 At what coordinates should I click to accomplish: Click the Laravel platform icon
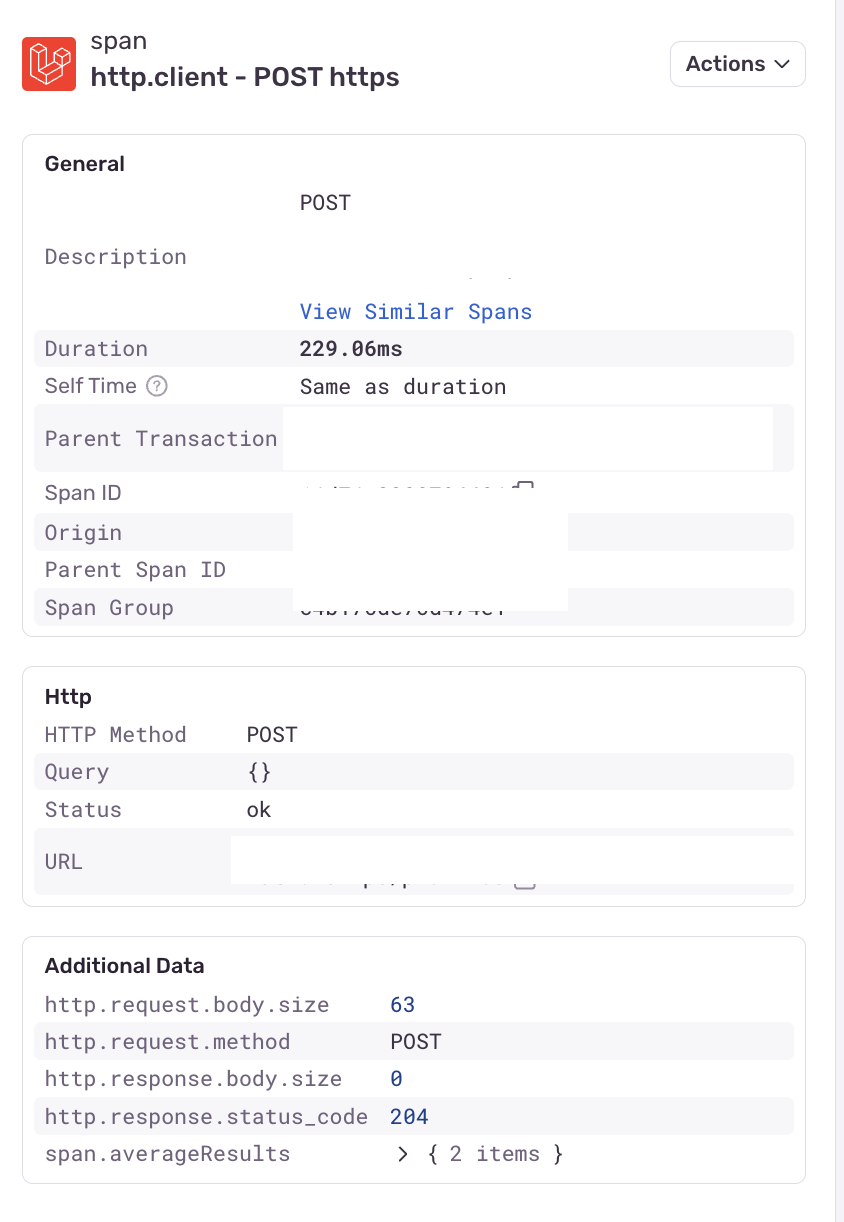click(49, 64)
